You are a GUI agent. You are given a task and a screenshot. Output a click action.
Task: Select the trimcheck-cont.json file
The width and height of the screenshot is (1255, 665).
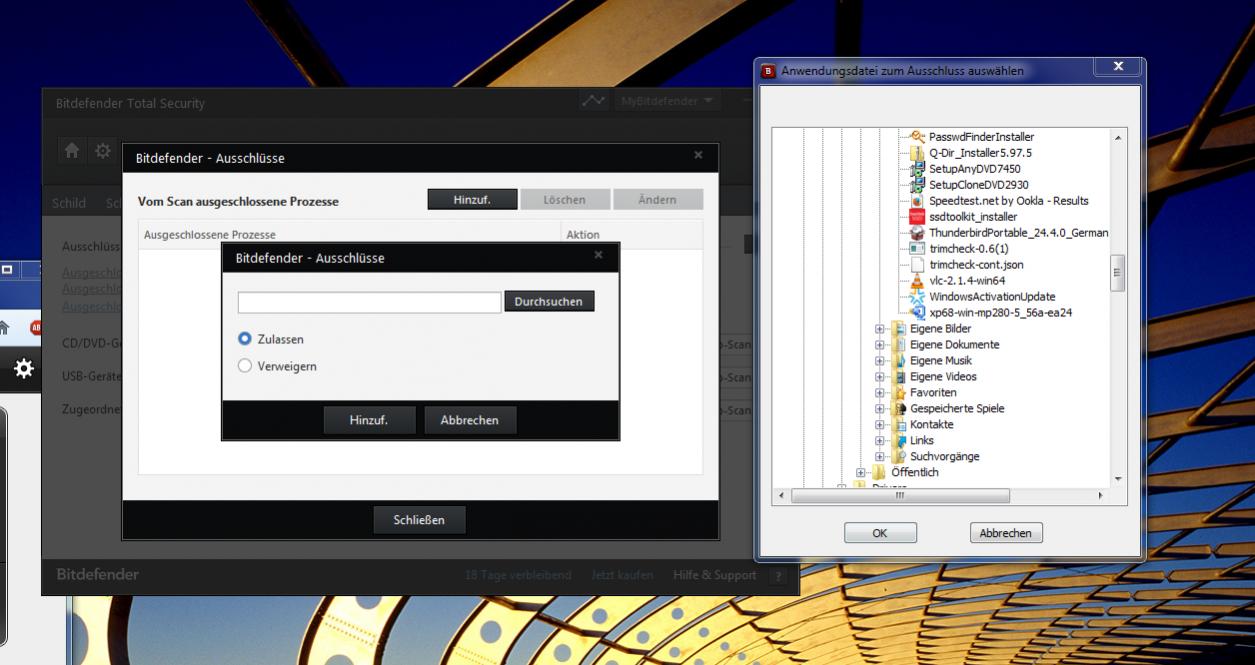click(976, 265)
